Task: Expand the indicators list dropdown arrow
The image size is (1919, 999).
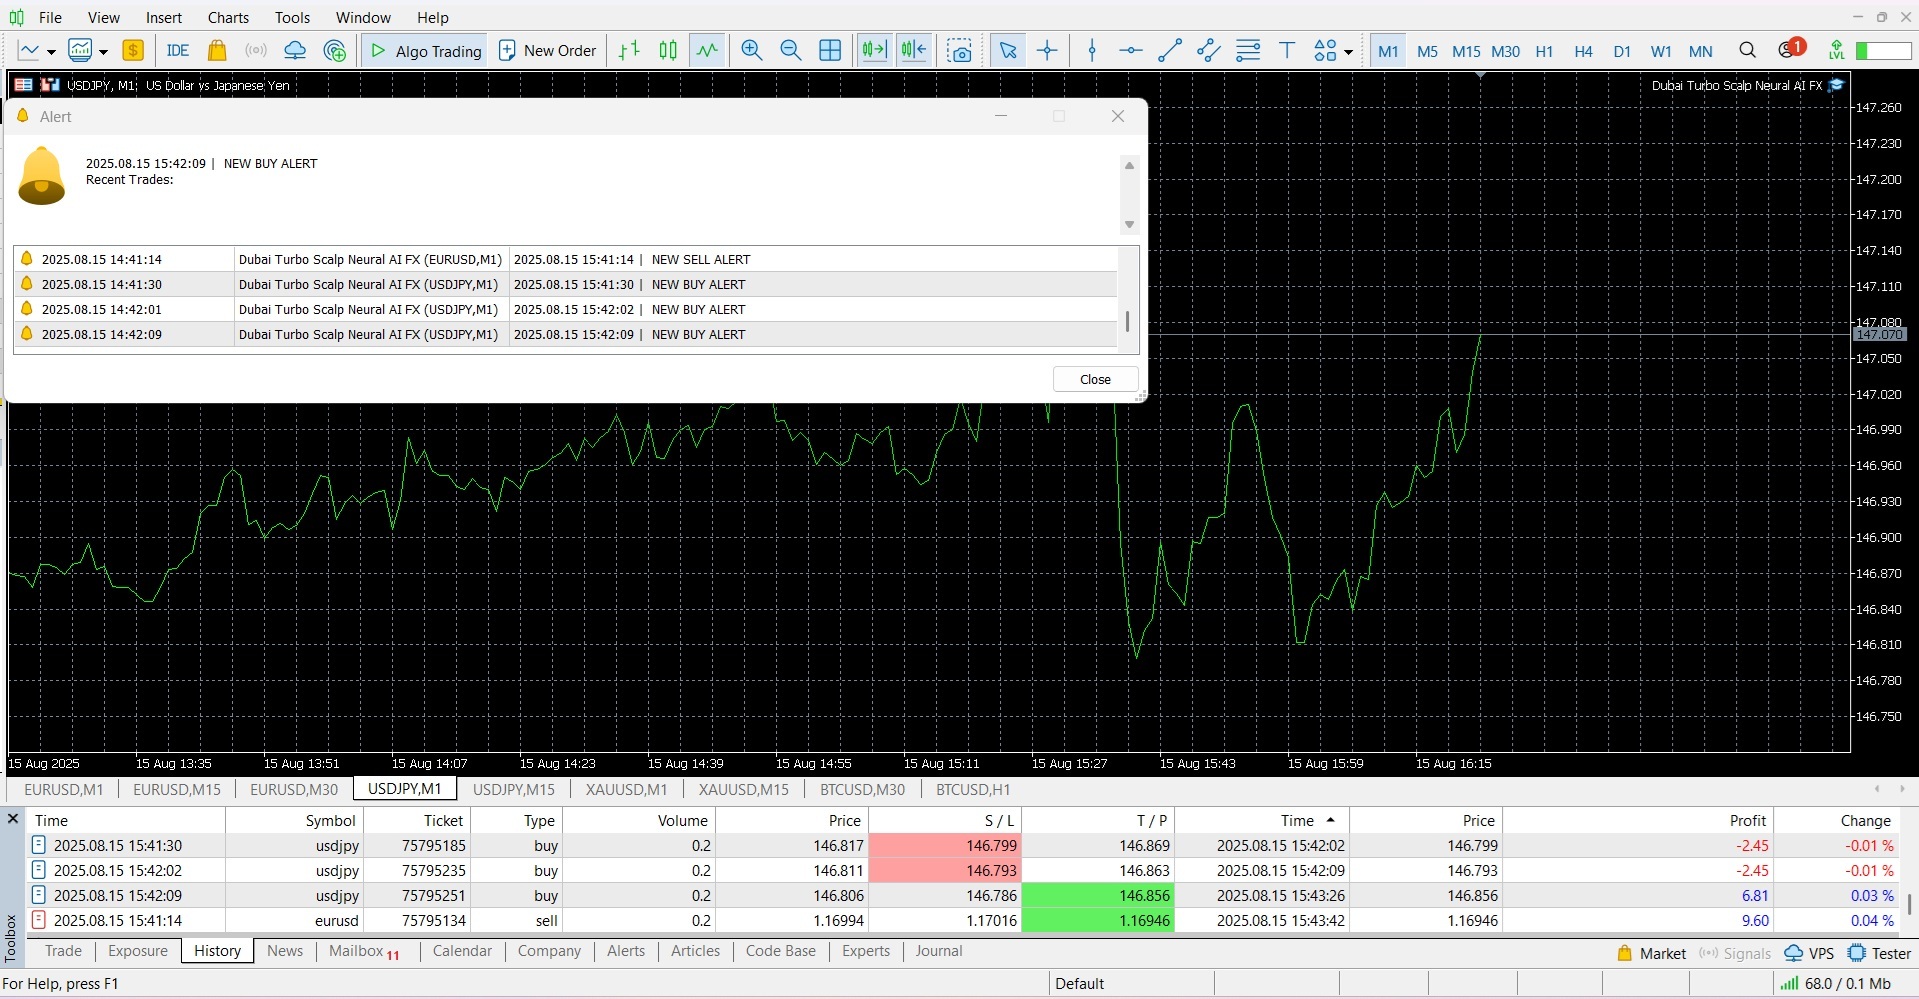Action: point(103,52)
